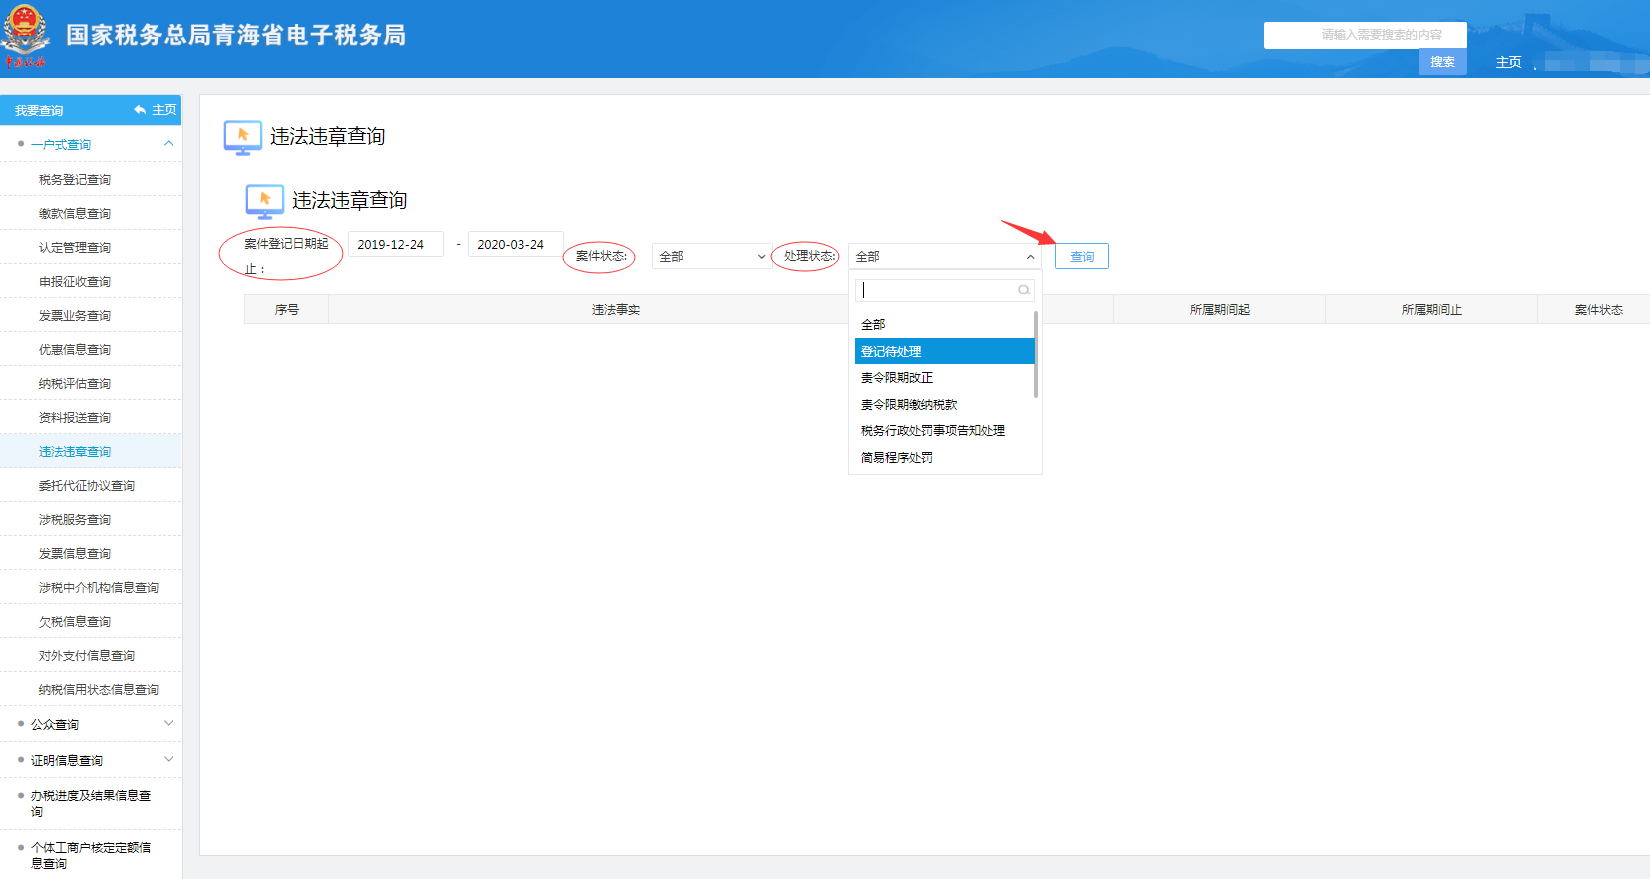Focus the dropdown filter text box
The image size is (1650, 879).
tap(944, 290)
